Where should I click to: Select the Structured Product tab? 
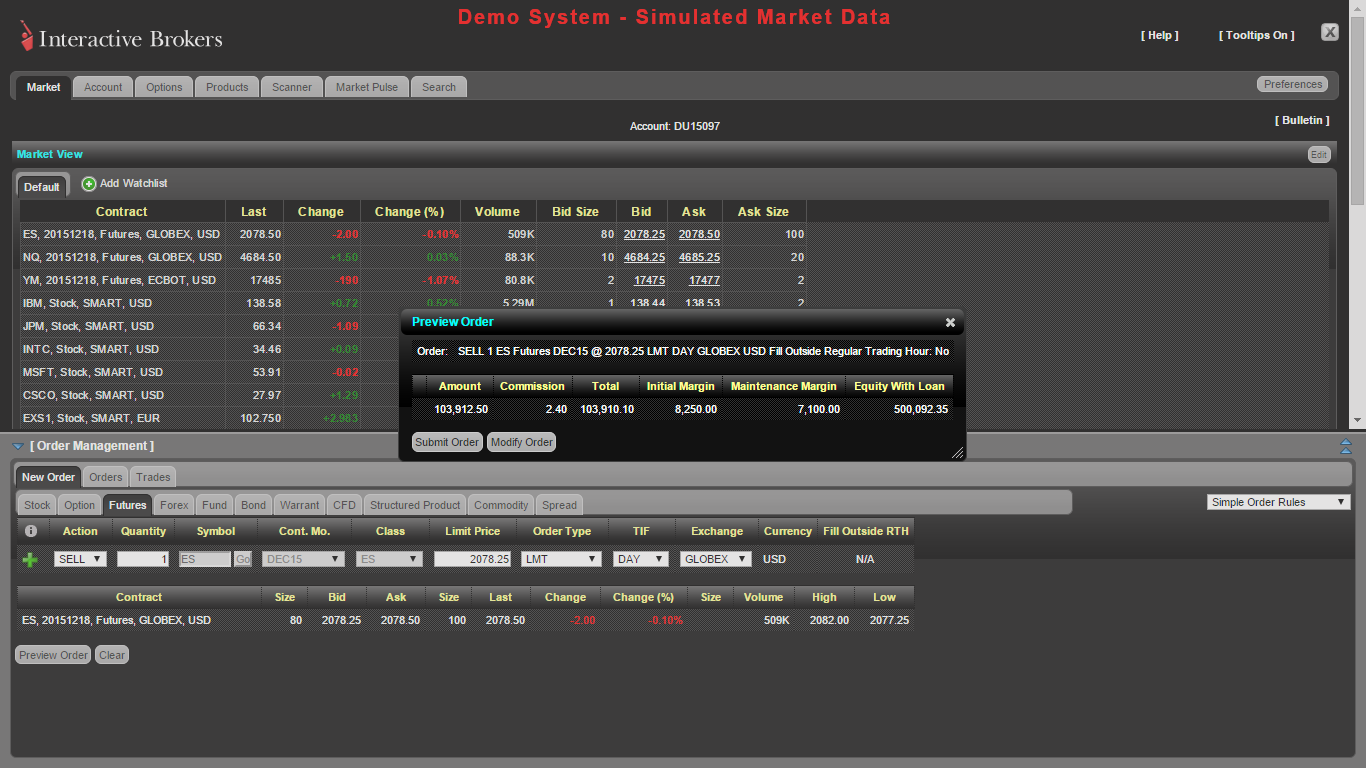click(415, 505)
